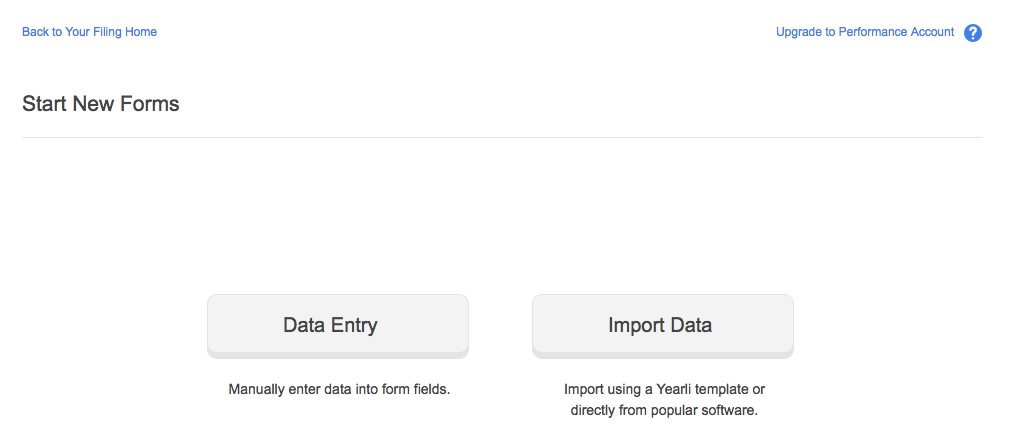1009x439 pixels.
Task: Click the 'Import using a Yearli template' text
Action: [x=664, y=389]
